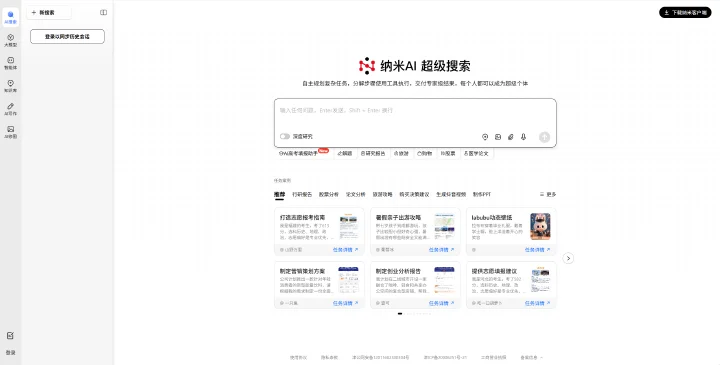Switch to the 股票分析 tab
The height and width of the screenshot is (365, 720).
click(x=329, y=195)
